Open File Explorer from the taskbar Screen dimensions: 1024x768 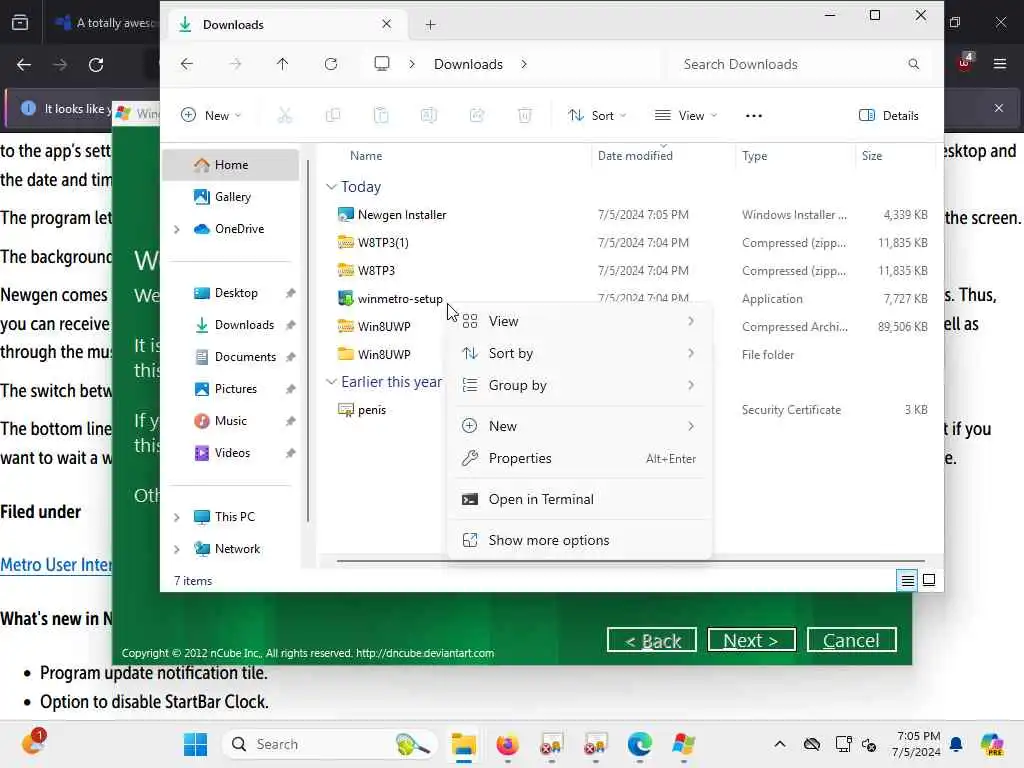point(464,744)
